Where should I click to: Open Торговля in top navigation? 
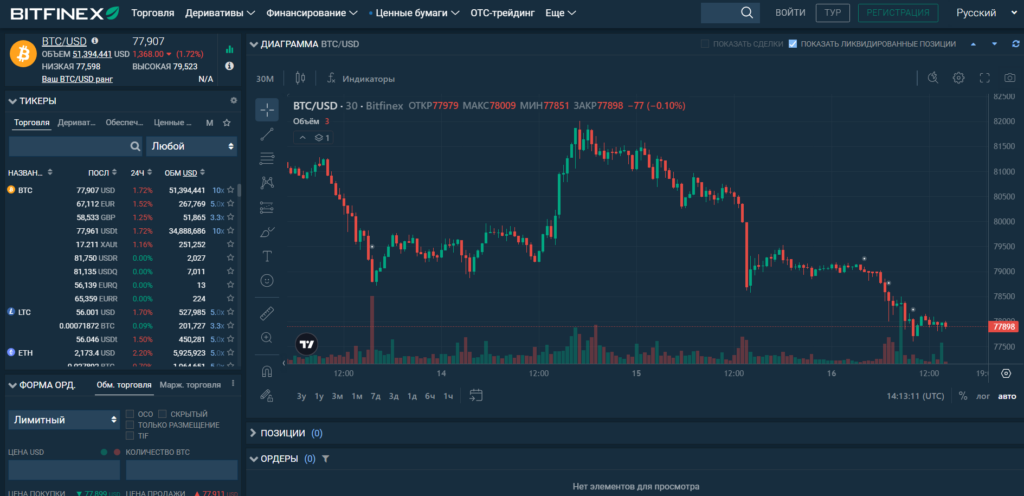[x=153, y=13]
